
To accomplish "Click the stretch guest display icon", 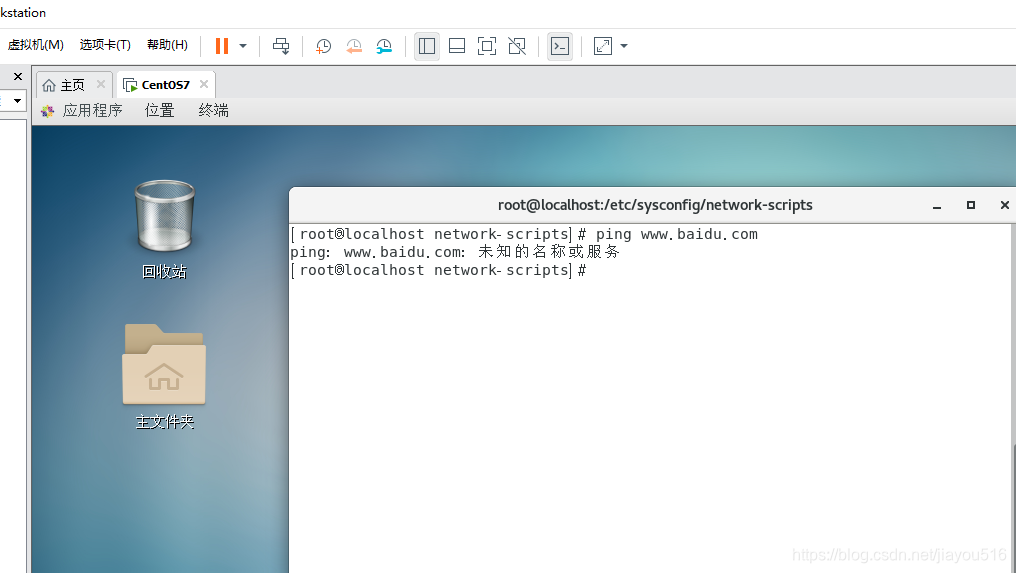I will (603, 46).
